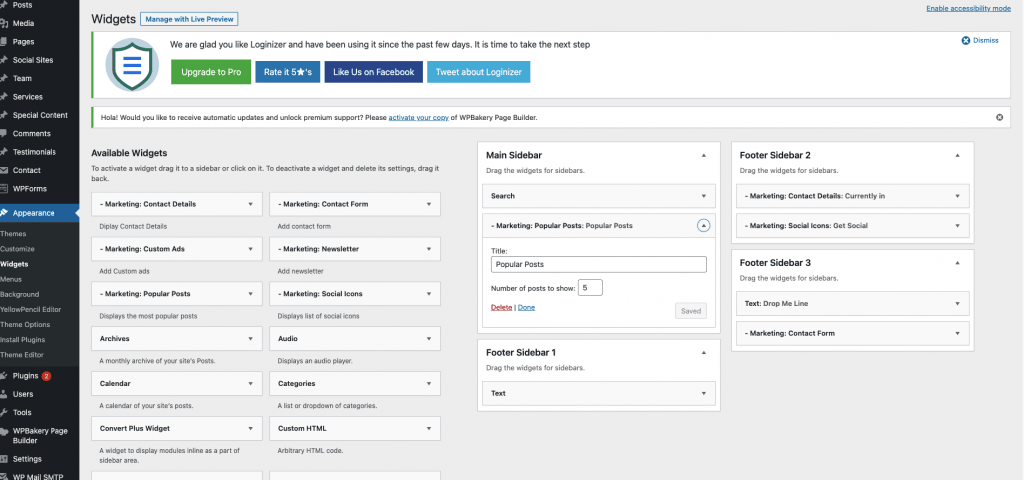The height and width of the screenshot is (480, 1024).
Task: Click the Users sidebar icon
Action: (6, 394)
